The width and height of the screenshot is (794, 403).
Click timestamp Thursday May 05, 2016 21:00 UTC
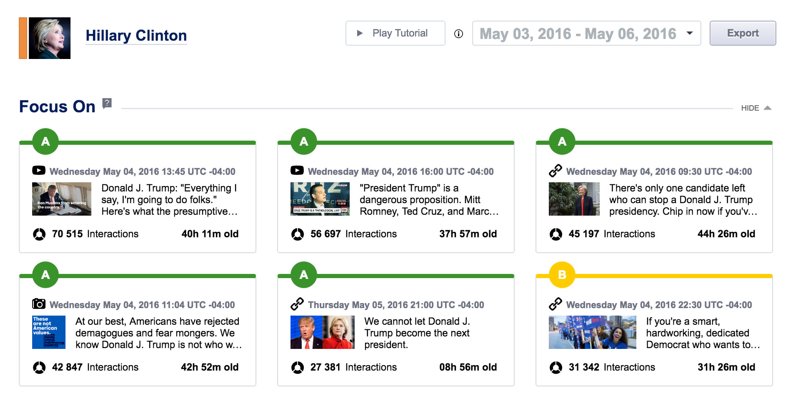coord(396,304)
